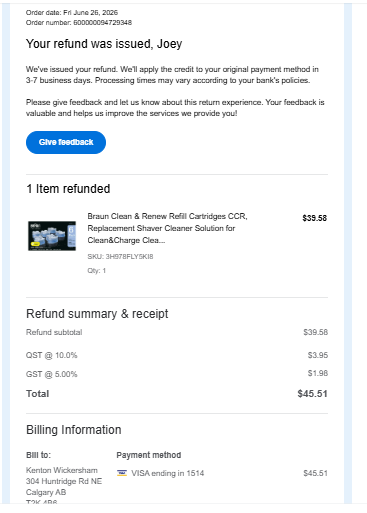Click the Total amount $45.51

(x=312, y=394)
